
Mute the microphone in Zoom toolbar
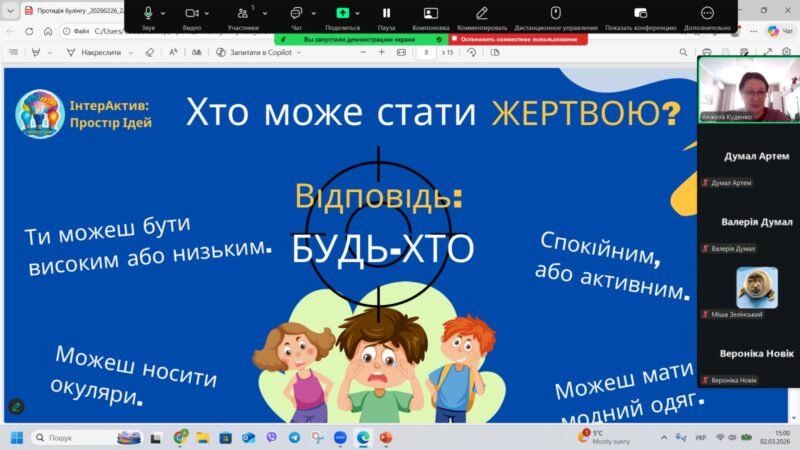148,13
